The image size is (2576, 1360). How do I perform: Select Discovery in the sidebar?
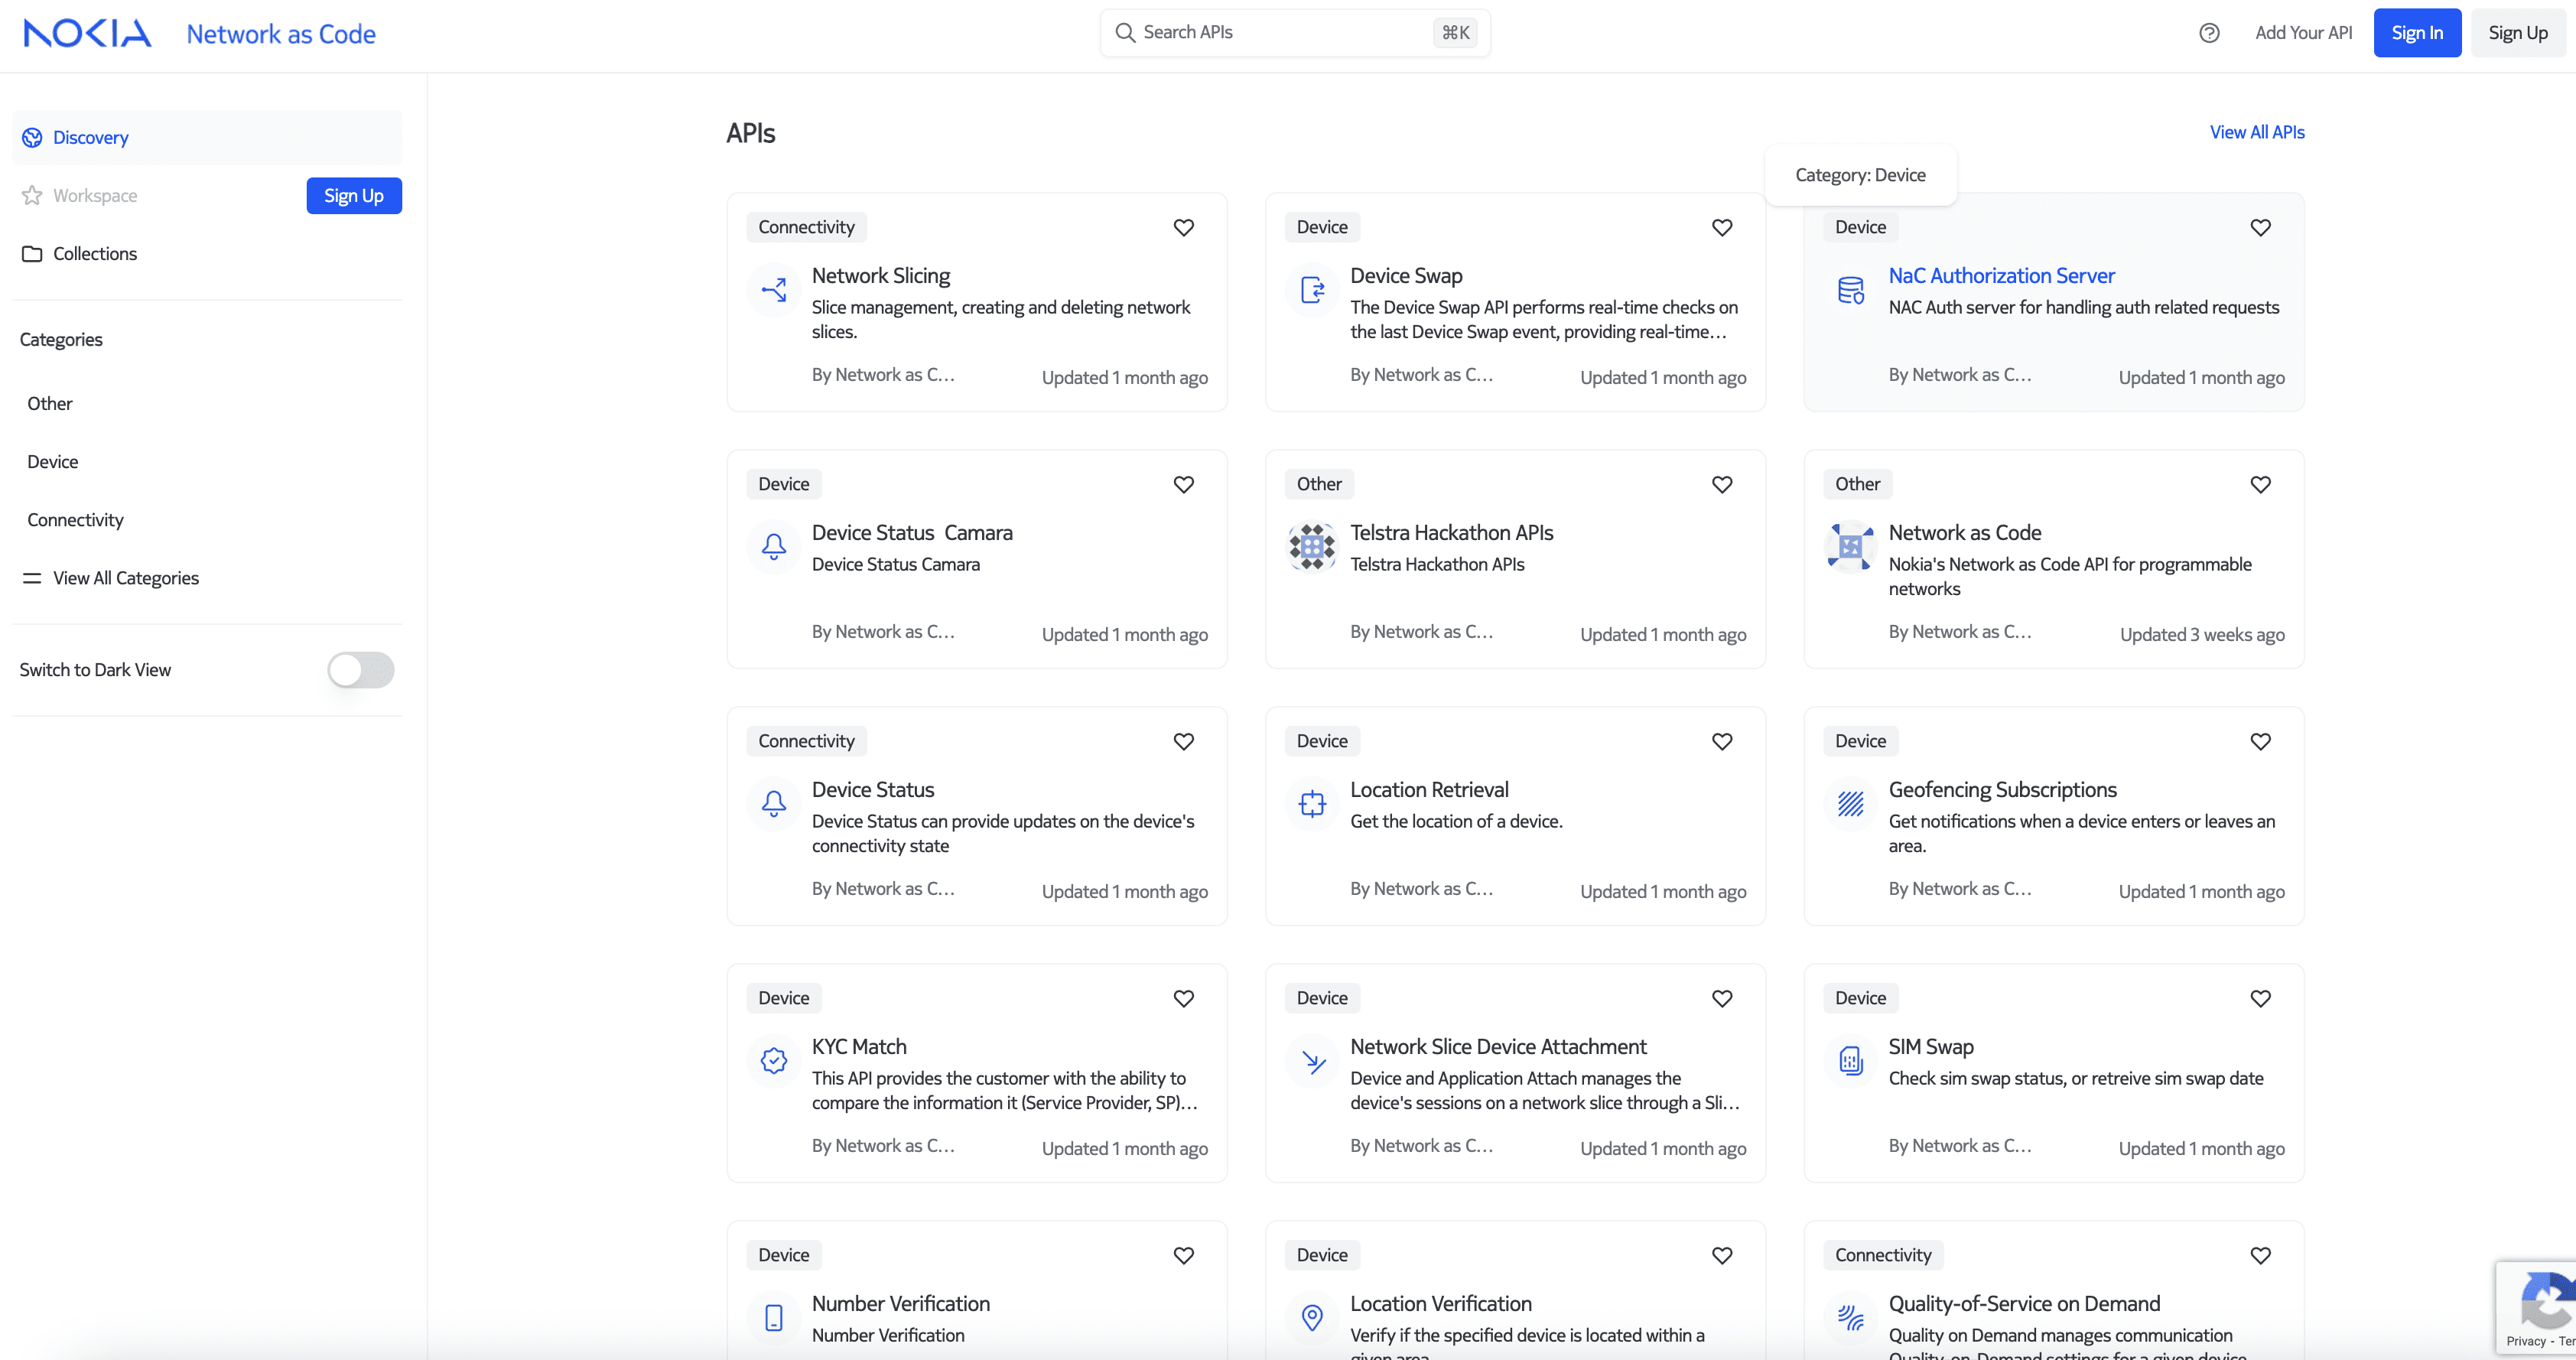90,138
